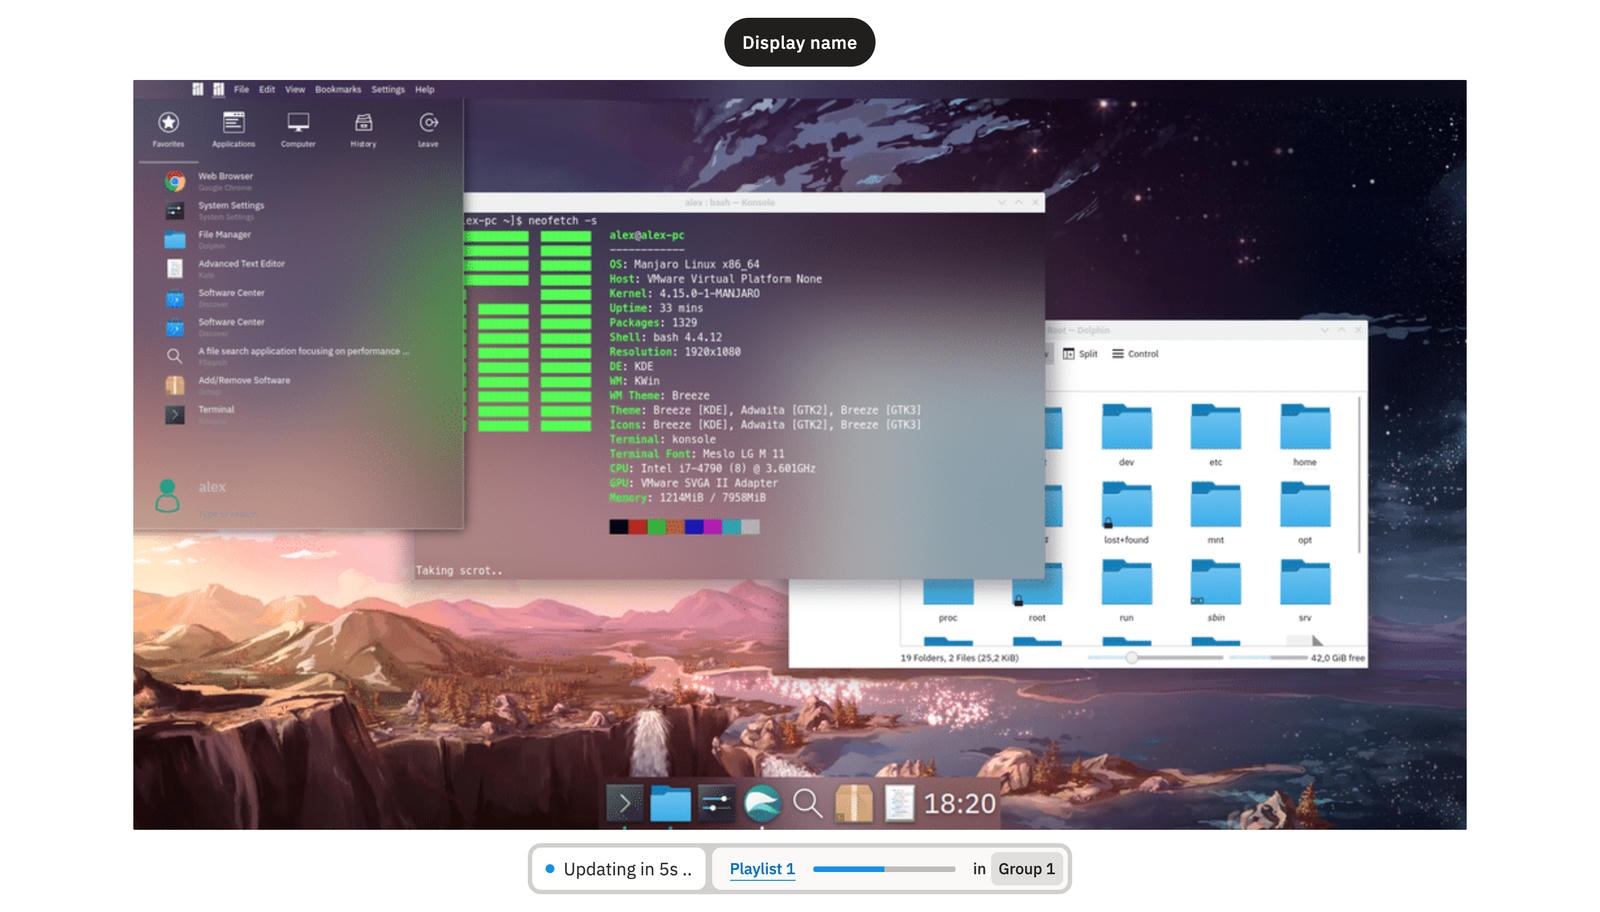Open the folder icon in the dock

[670, 803]
